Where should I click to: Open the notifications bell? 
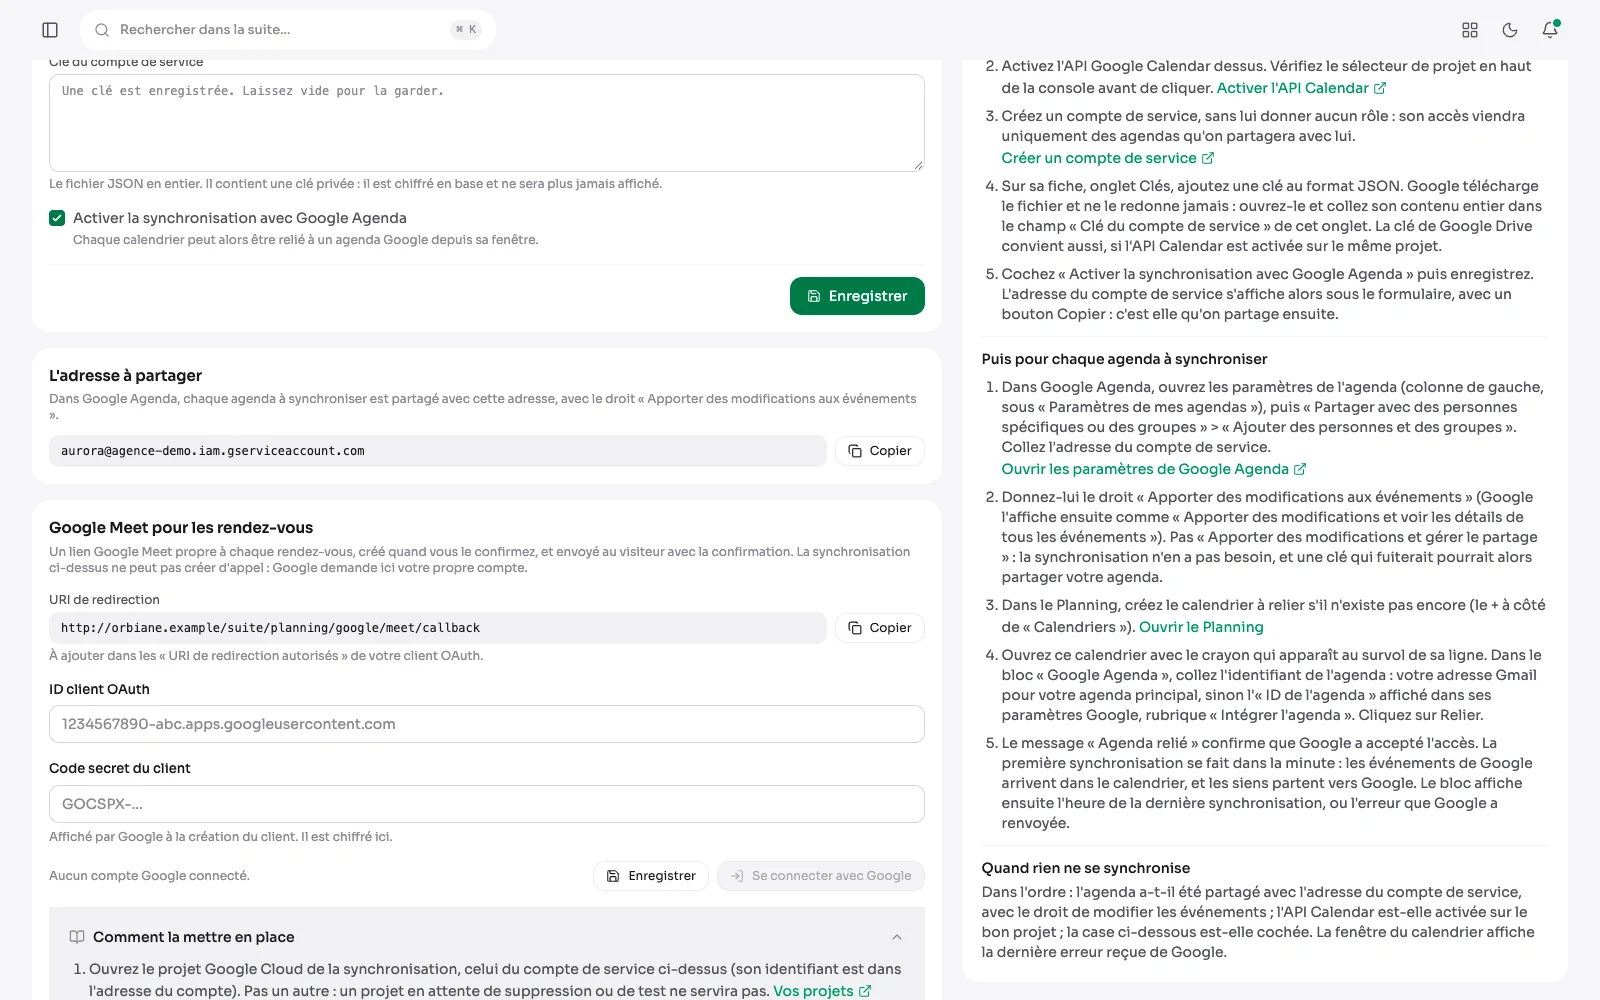(1550, 30)
